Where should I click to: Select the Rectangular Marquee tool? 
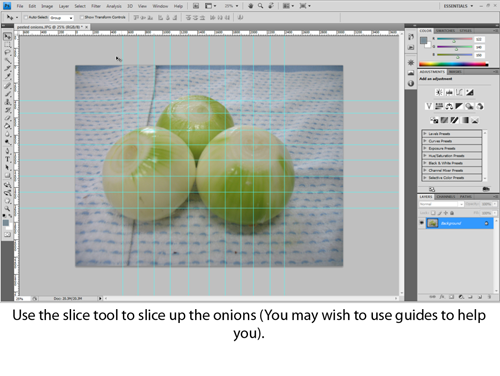pos(7,45)
